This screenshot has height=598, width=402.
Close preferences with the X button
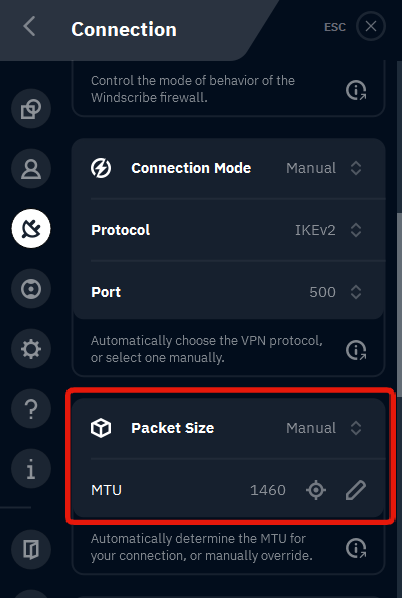(x=371, y=26)
